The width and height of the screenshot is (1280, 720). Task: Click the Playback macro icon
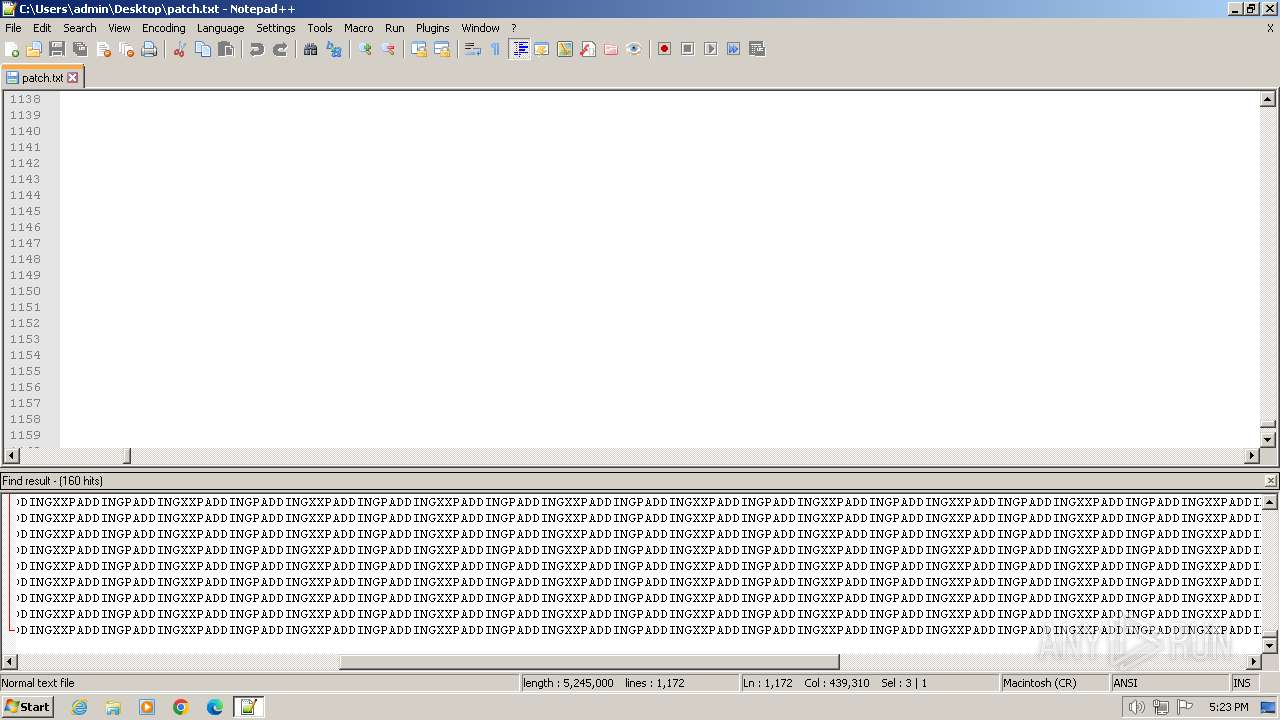click(x=710, y=49)
